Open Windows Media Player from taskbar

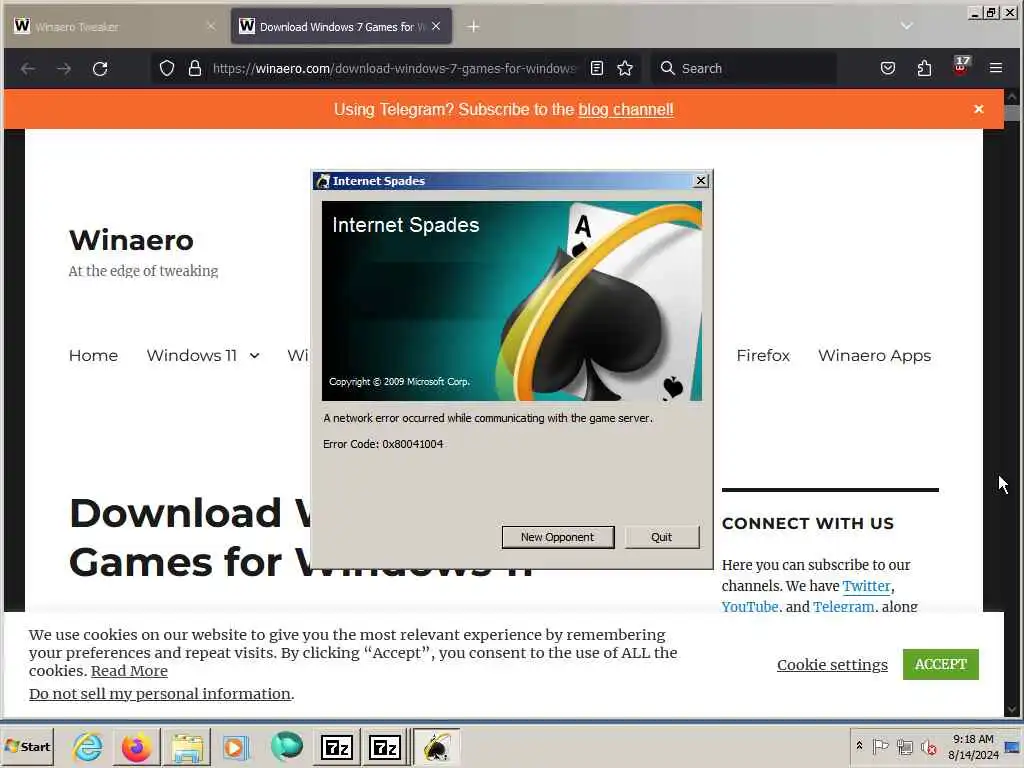click(x=235, y=746)
